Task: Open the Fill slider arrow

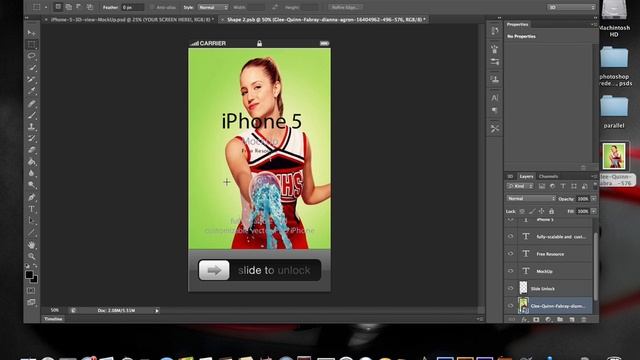Action: 594,211
